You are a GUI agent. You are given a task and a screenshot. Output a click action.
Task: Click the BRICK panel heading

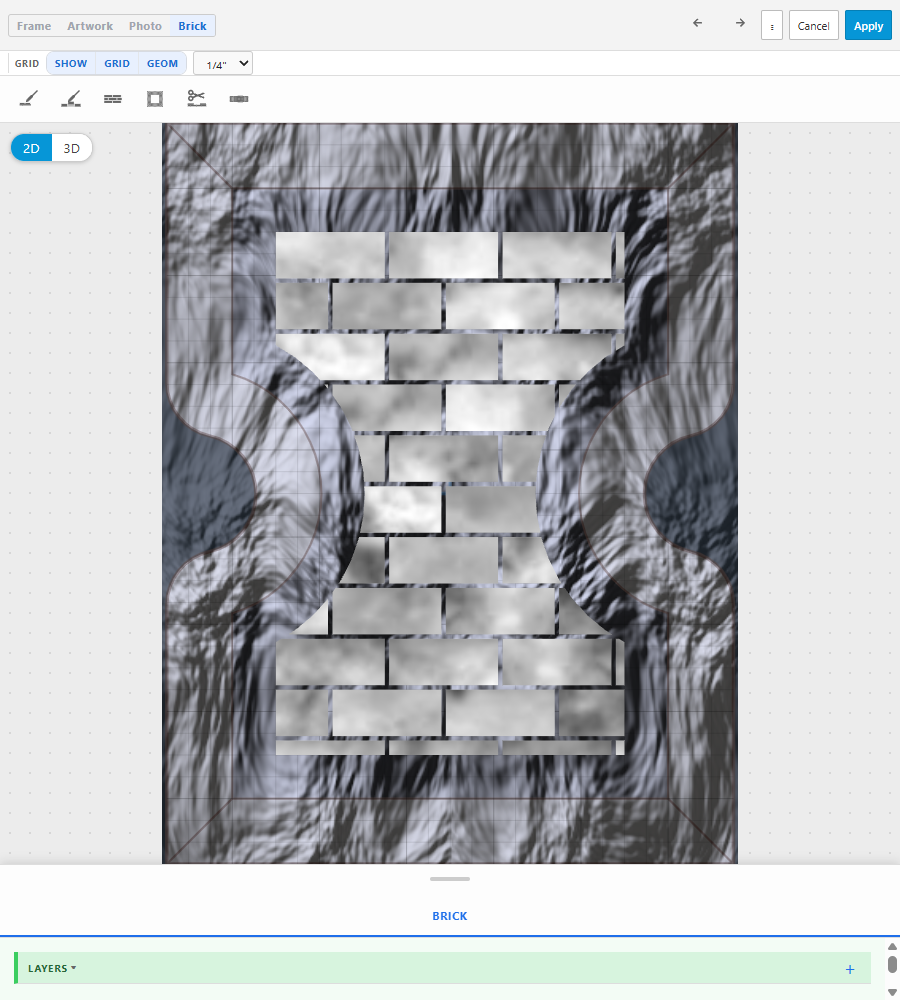[450, 916]
